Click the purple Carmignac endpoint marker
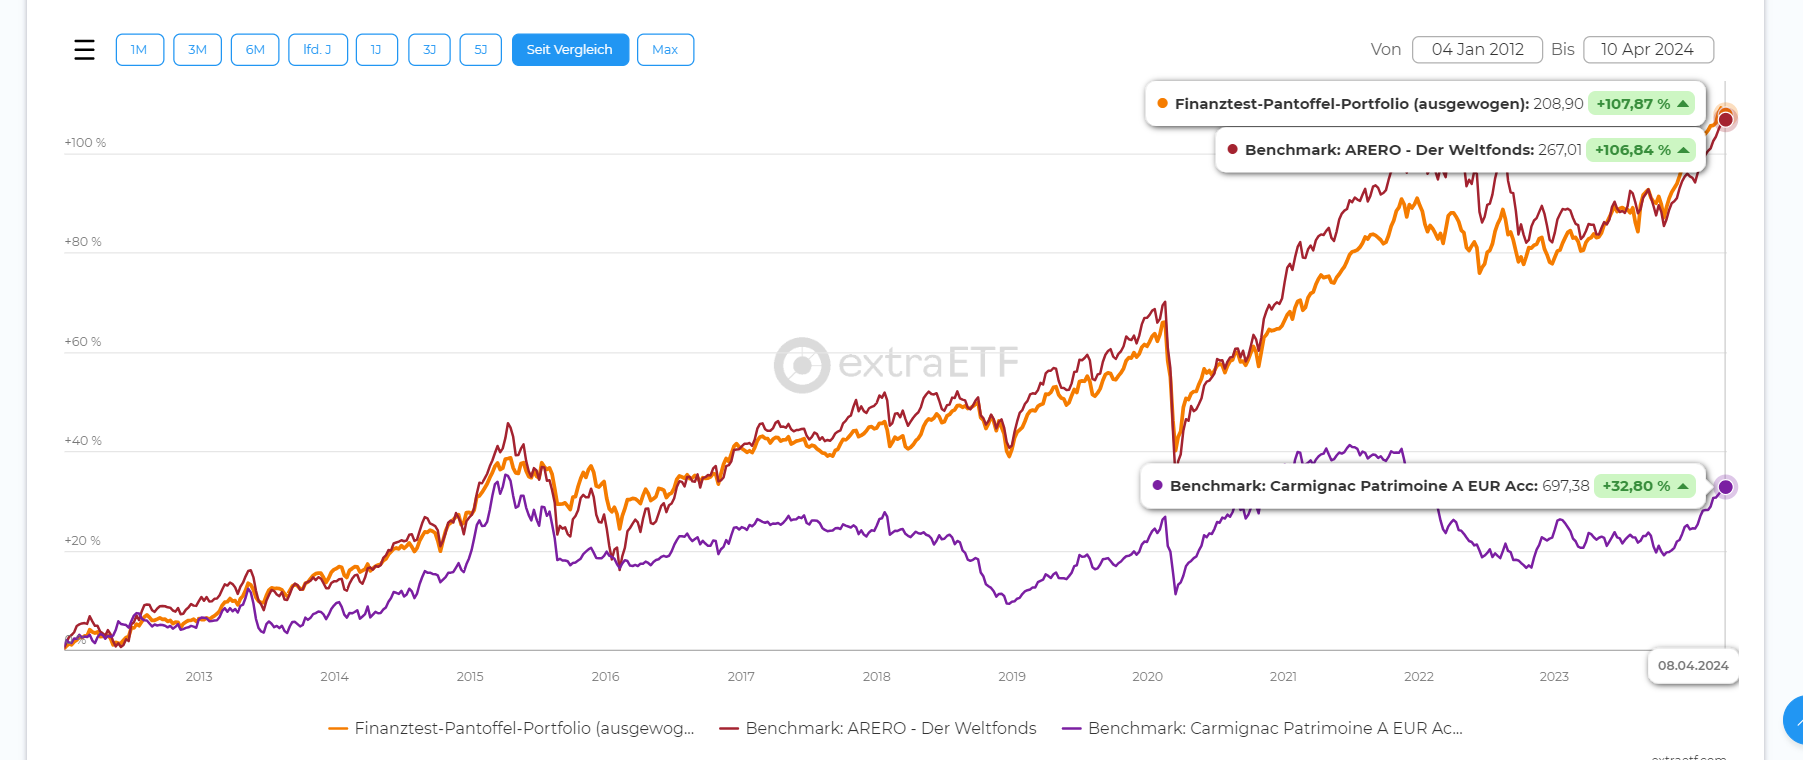This screenshot has width=1803, height=760. [1725, 487]
